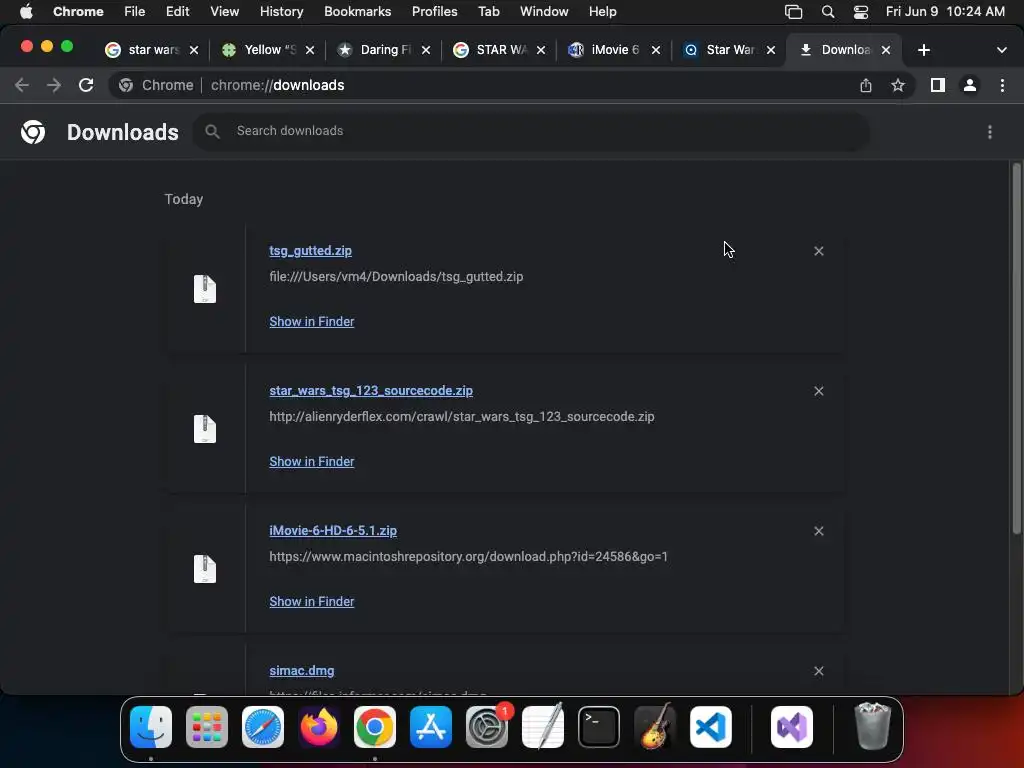Open Visual Studio Code from the Dock

coord(711,727)
